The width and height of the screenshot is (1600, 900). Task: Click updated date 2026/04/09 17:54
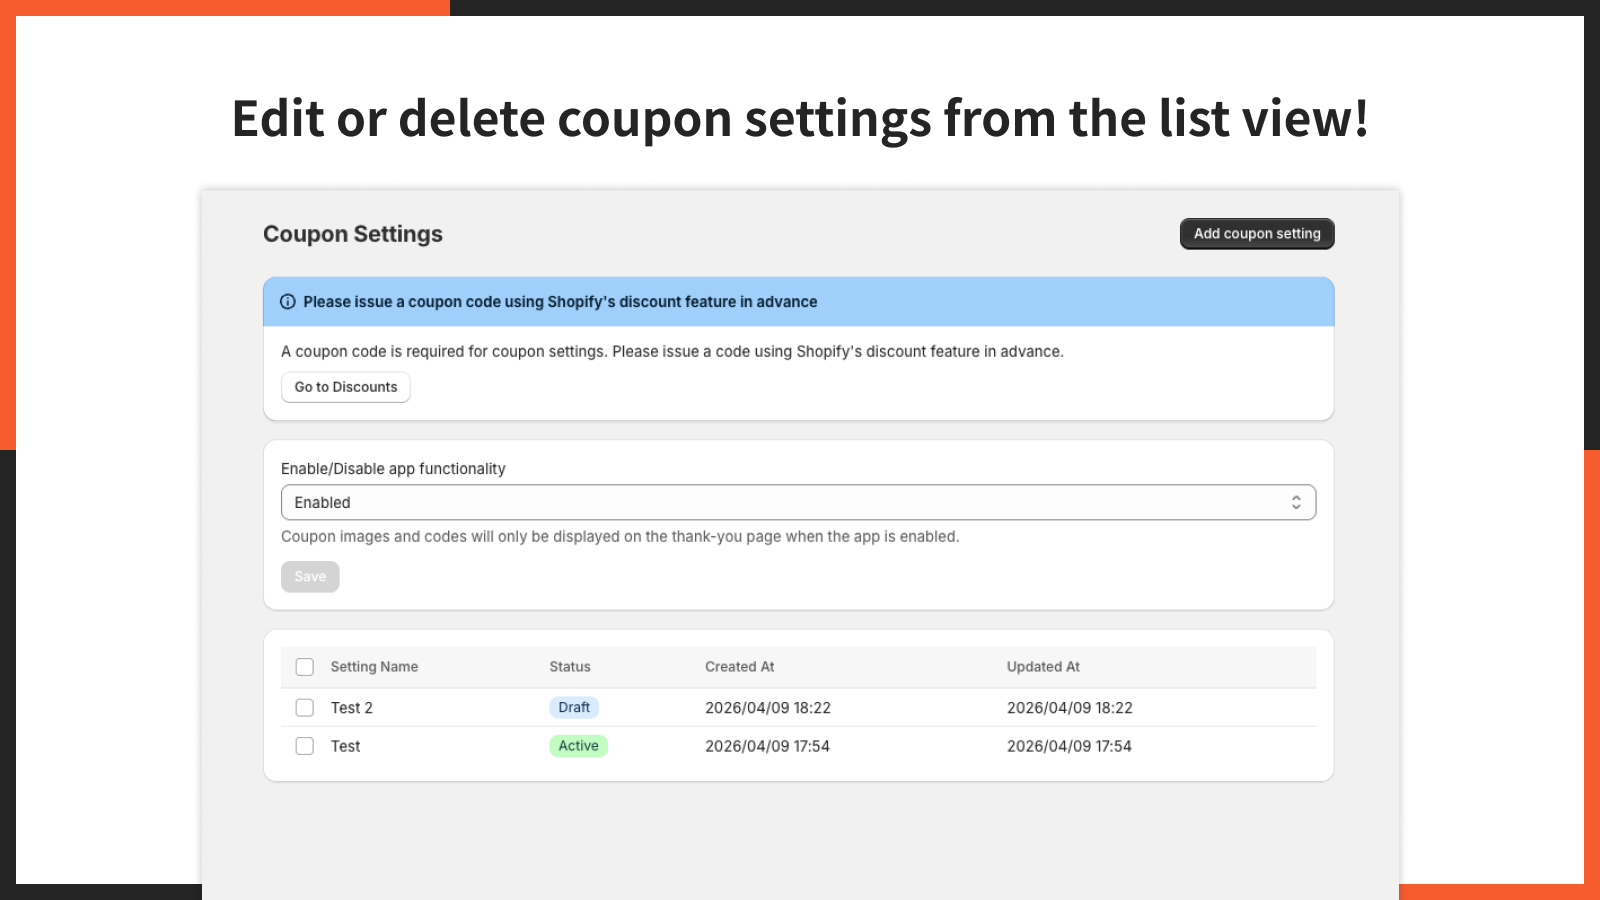pos(1069,746)
